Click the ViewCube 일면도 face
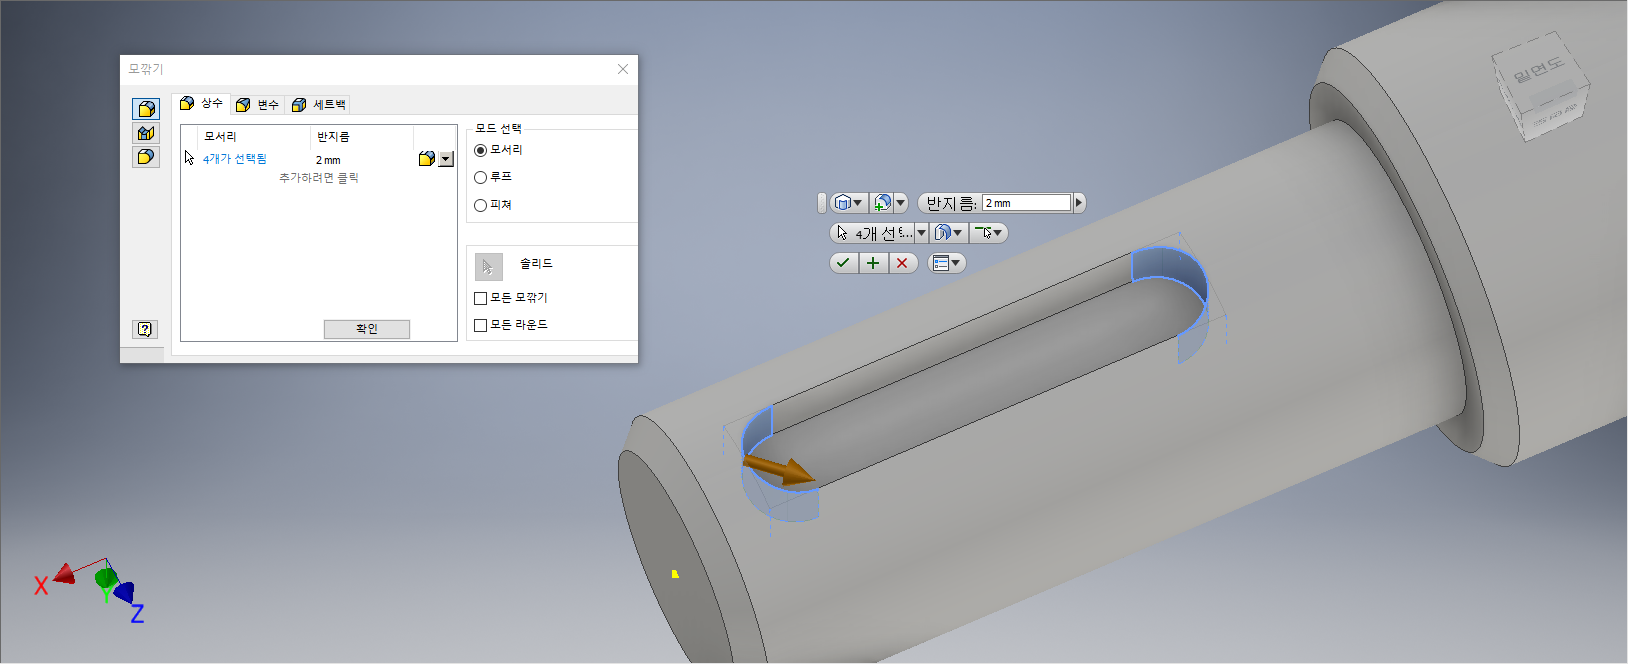The height and width of the screenshot is (664, 1628). (x=1539, y=70)
